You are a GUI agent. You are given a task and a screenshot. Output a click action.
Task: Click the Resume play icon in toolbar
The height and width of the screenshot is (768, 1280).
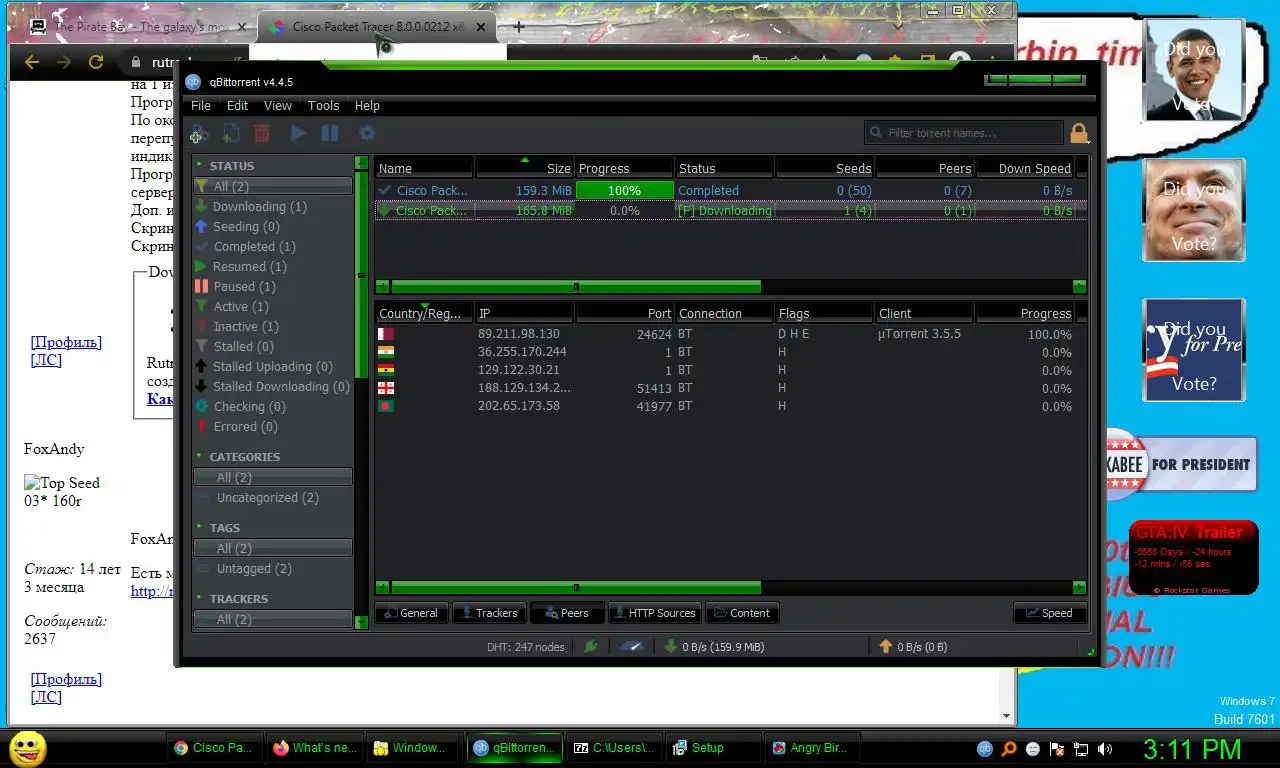(298, 133)
